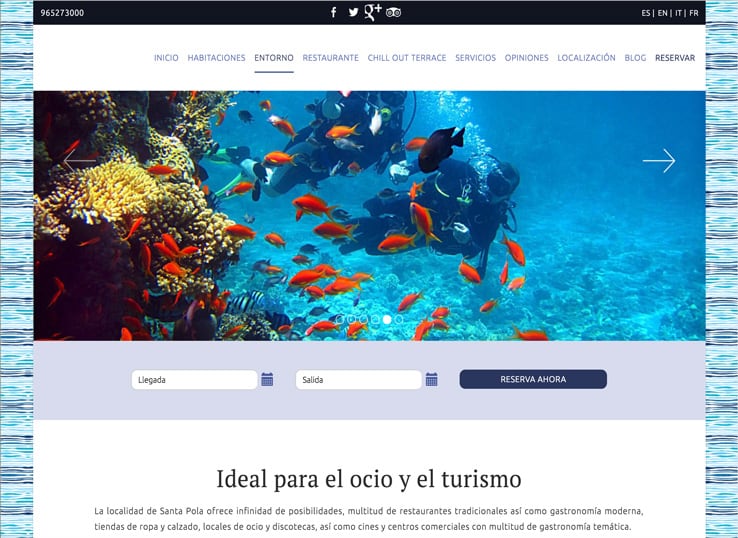Open the hotel's Facebook page icon
This screenshot has width=738, height=538.
[x=334, y=12]
